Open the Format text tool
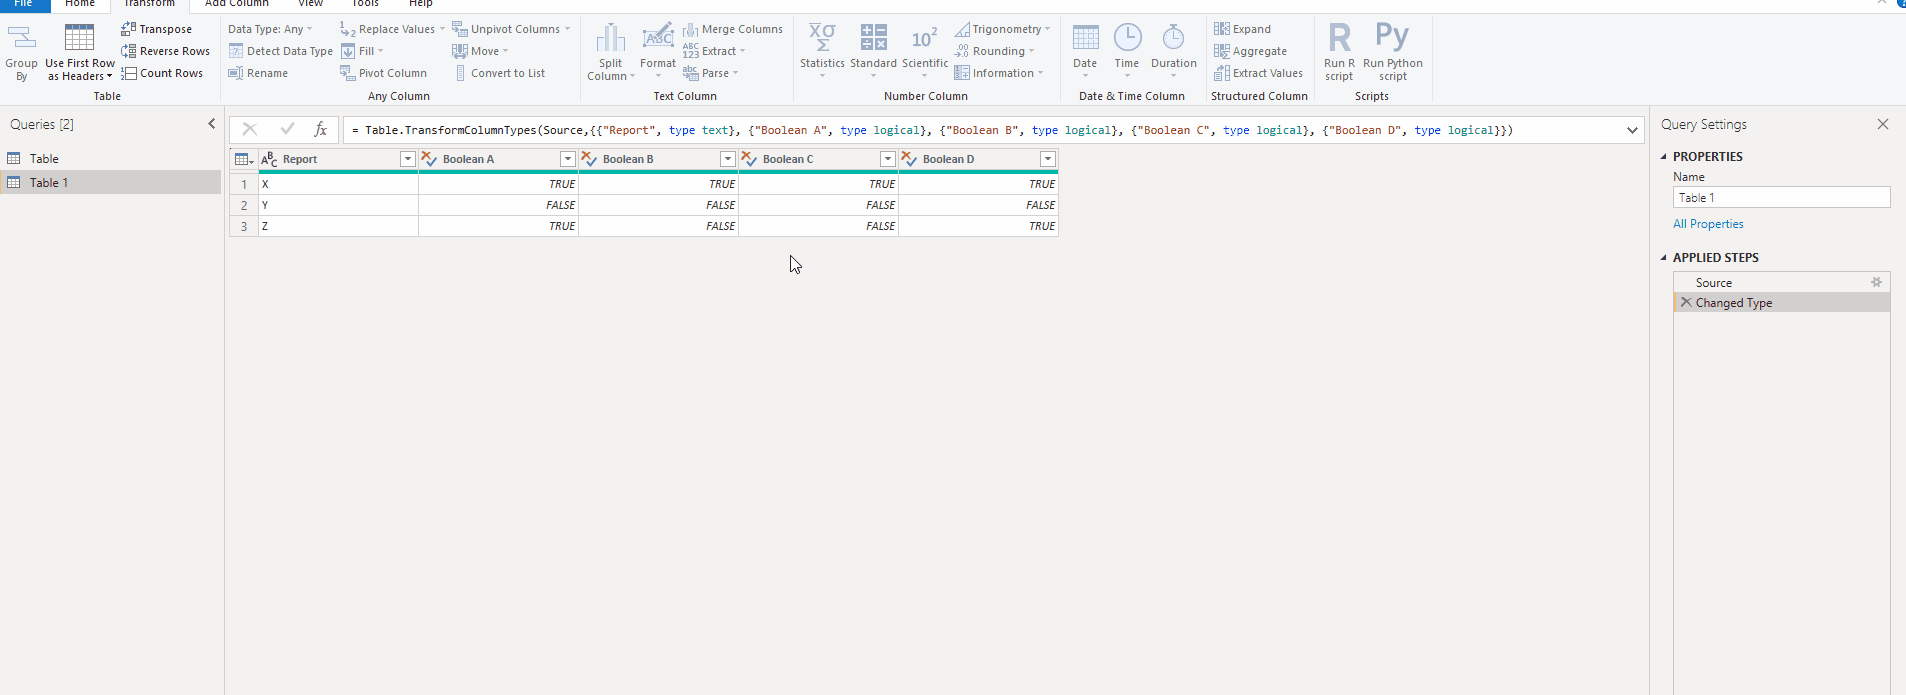This screenshot has height=695, width=1906. (658, 52)
